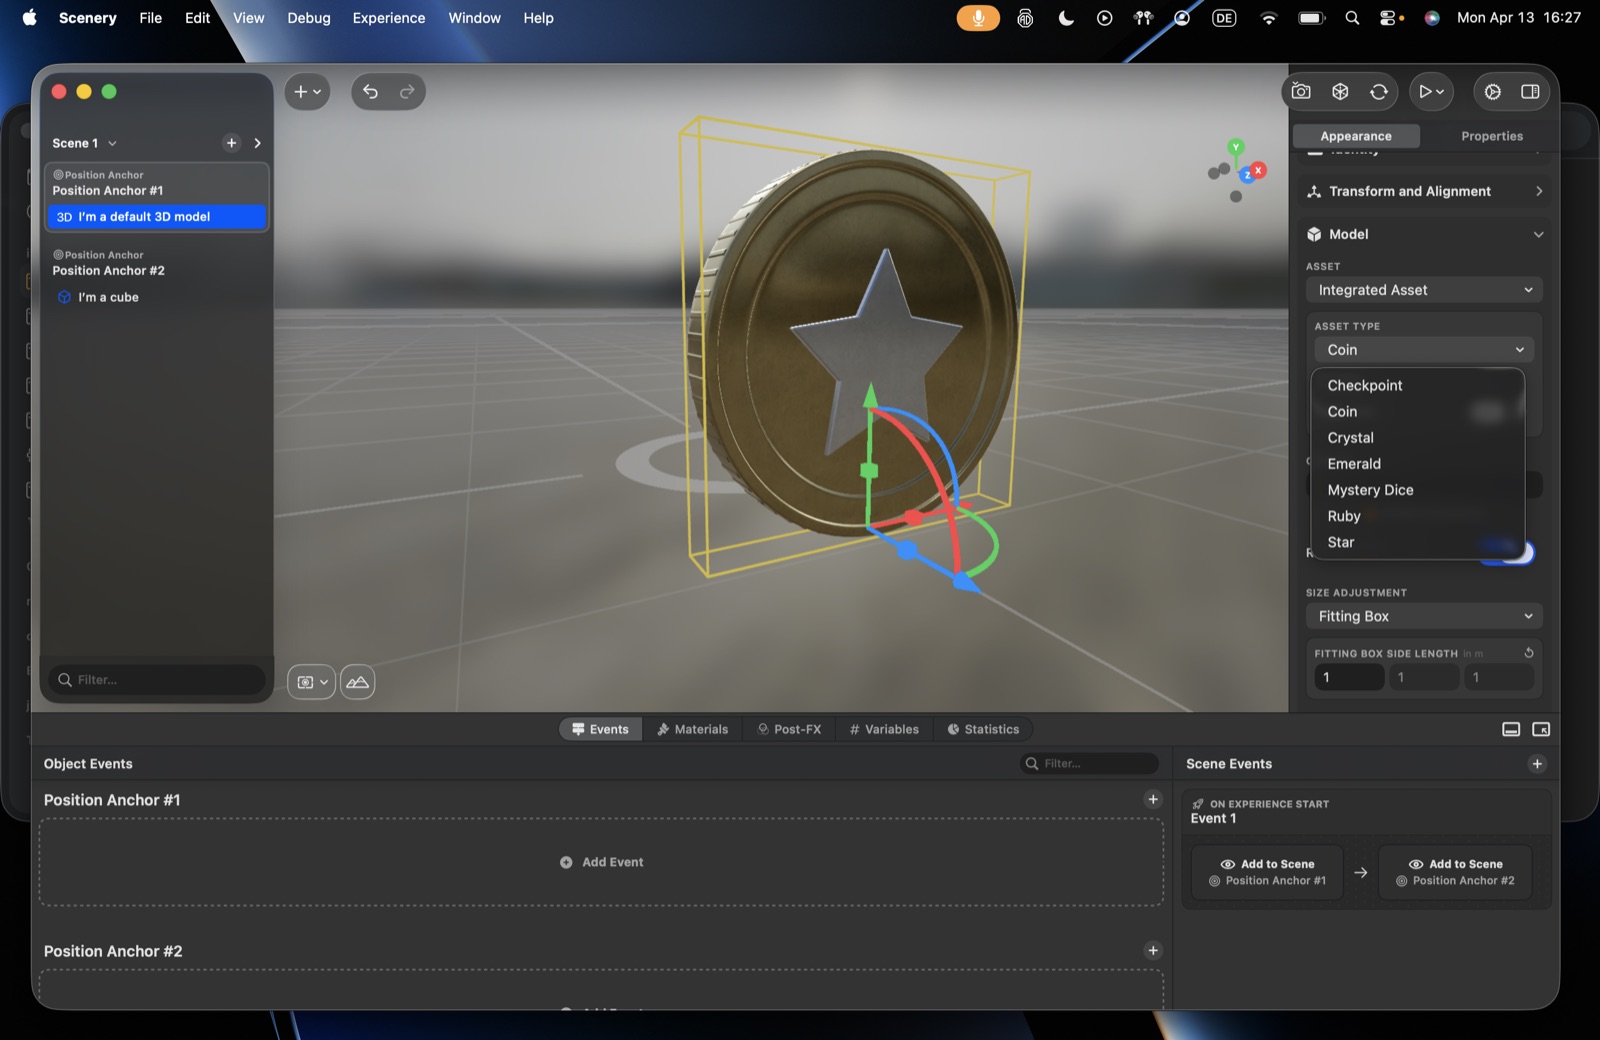Toggle the blue switch below asset list
1600x1040 pixels.
coord(1507,551)
